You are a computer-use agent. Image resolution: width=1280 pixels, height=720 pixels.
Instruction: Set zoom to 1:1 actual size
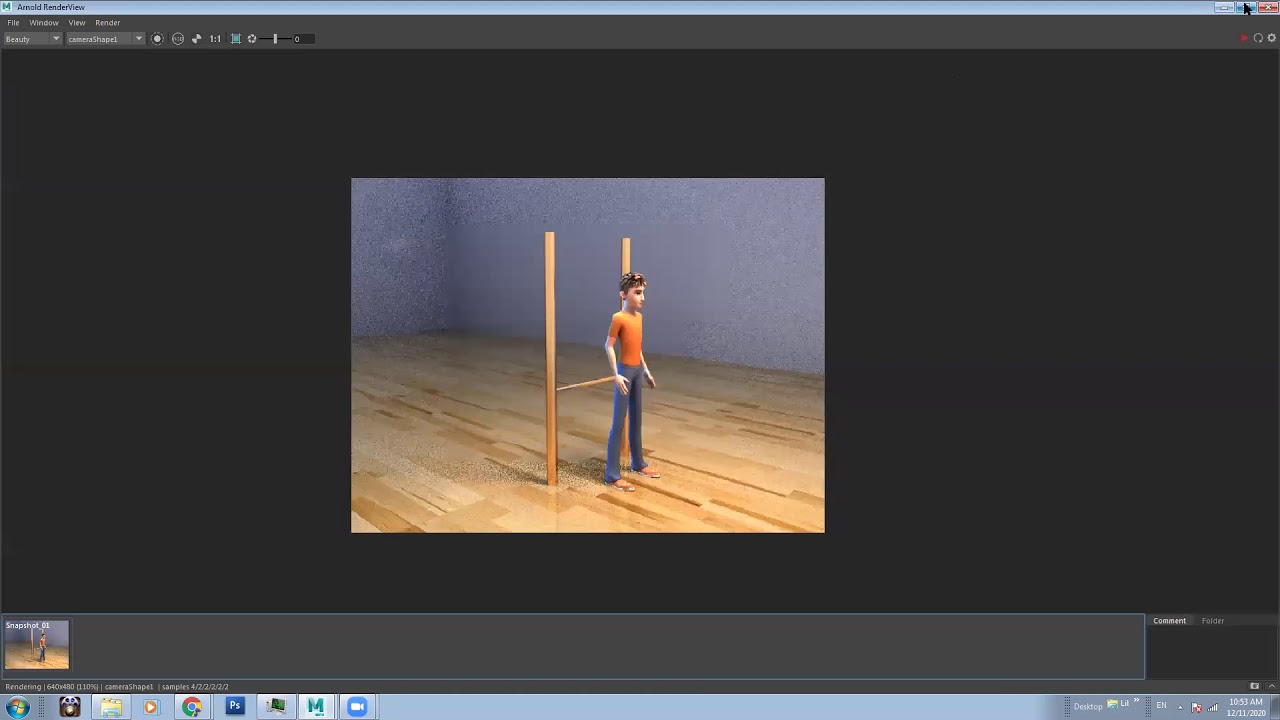pyautogui.click(x=215, y=39)
